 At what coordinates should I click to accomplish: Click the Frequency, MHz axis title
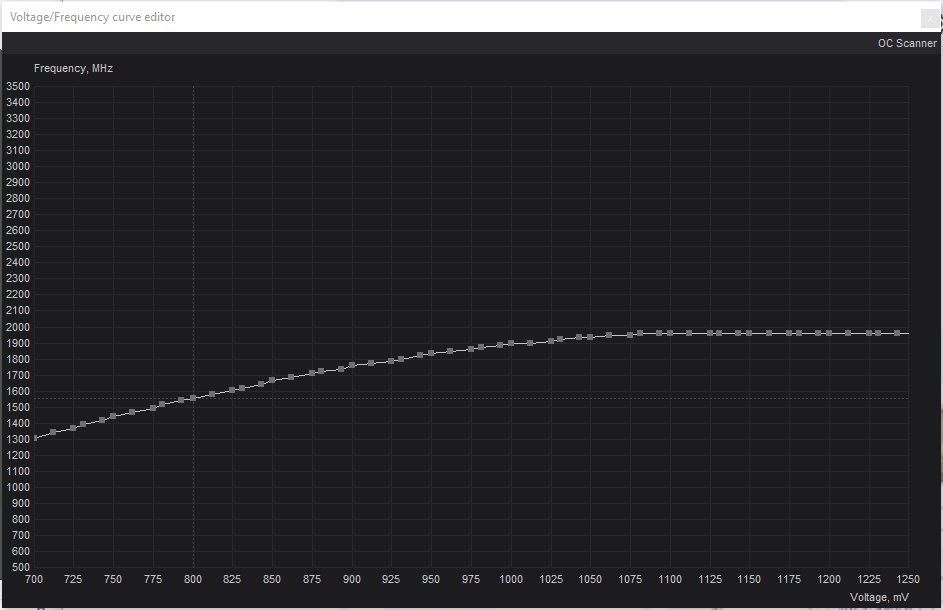pyautogui.click(x=74, y=68)
